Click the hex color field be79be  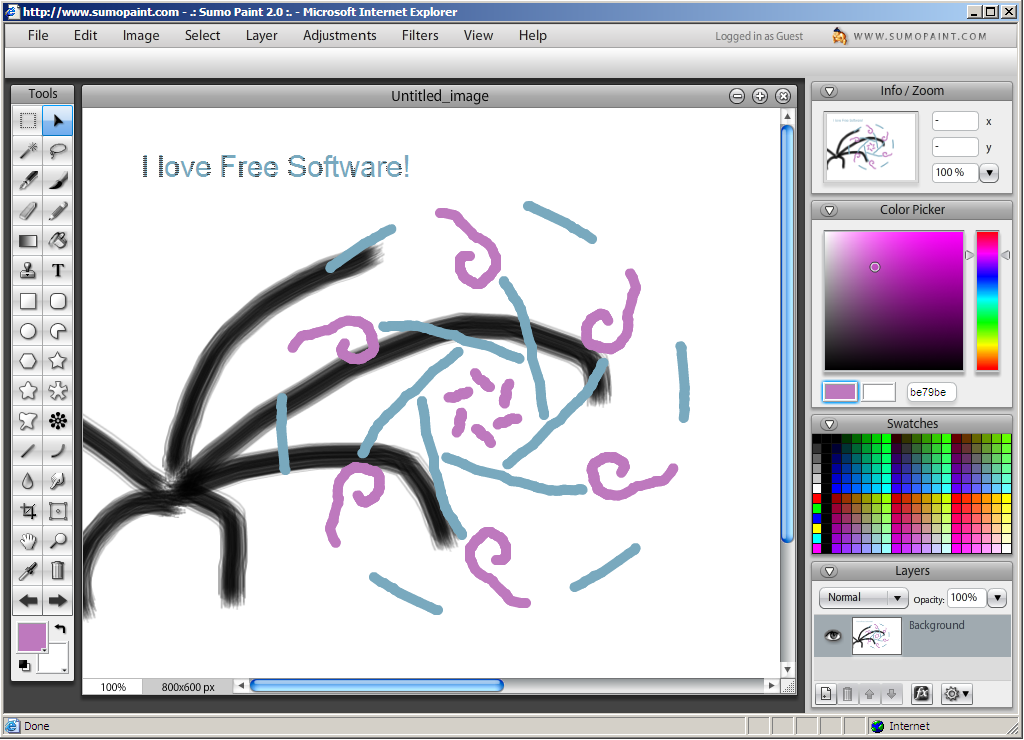coord(931,392)
